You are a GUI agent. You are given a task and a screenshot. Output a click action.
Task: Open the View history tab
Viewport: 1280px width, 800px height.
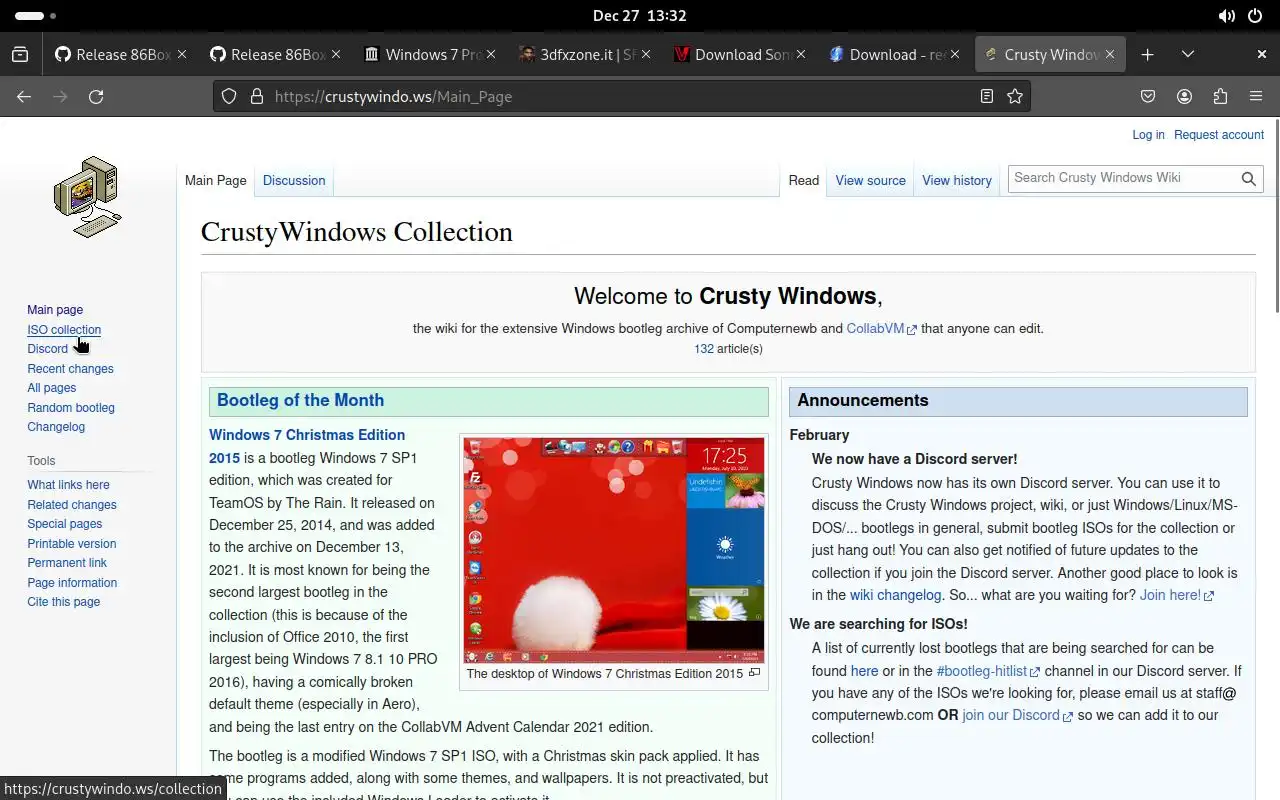click(957, 180)
